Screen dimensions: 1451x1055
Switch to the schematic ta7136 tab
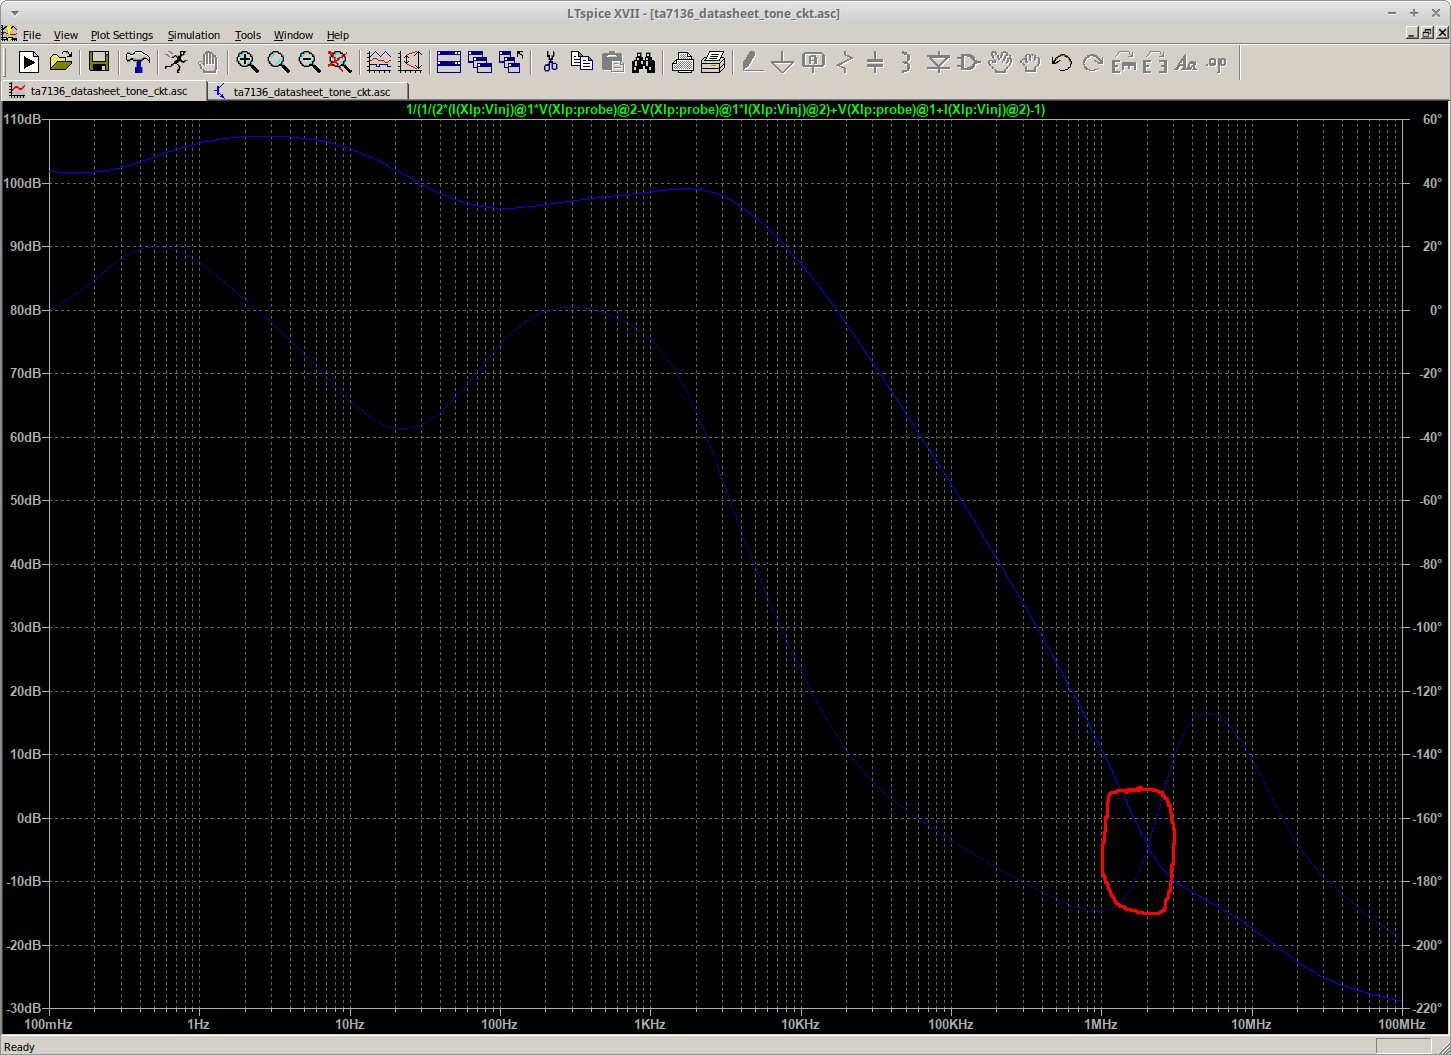pos(309,91)
